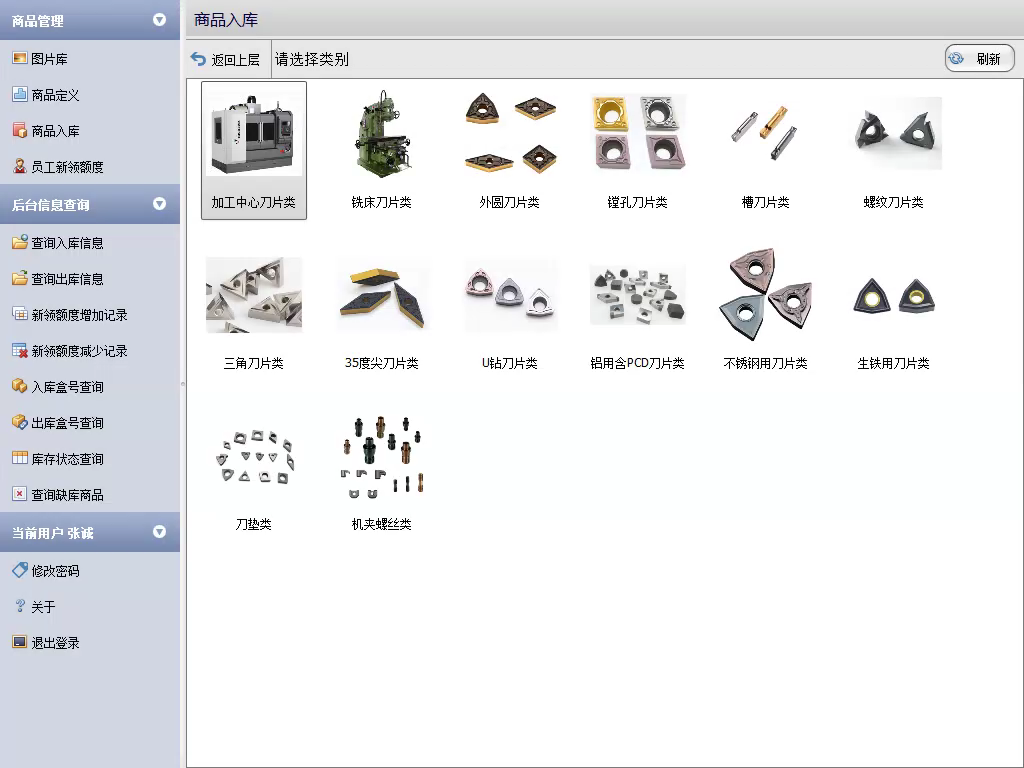Click the 关于 link
1024x768 pixels.
pyautogui.click(x=43, y=607)
